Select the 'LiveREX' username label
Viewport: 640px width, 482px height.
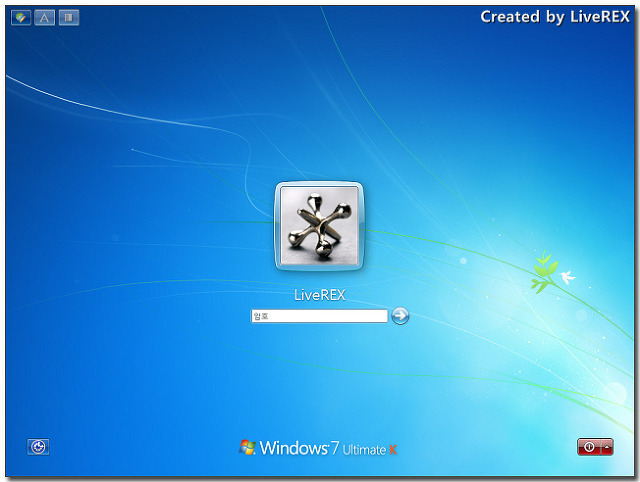[x=320, y=295]
